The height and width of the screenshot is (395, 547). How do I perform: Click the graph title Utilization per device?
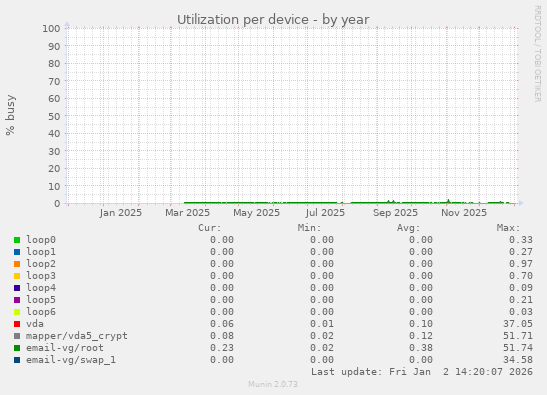tap(273, 20)
